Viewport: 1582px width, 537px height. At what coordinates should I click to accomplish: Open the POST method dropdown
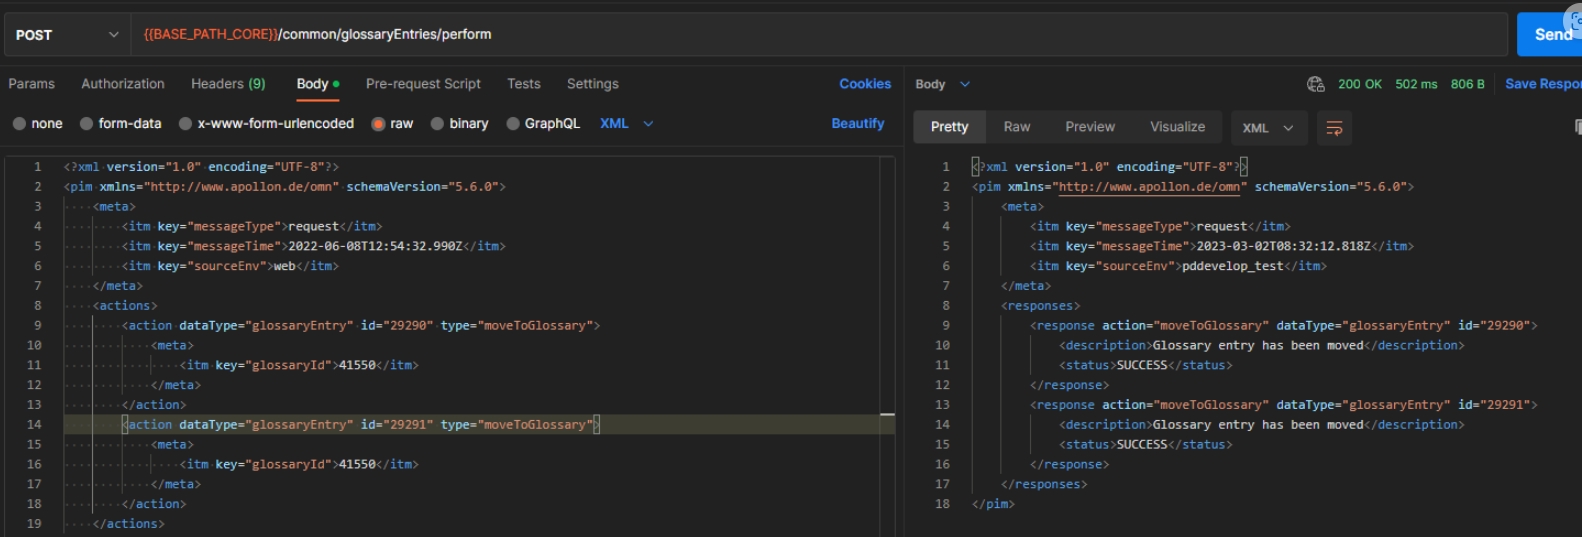click(x=66, y=35)
